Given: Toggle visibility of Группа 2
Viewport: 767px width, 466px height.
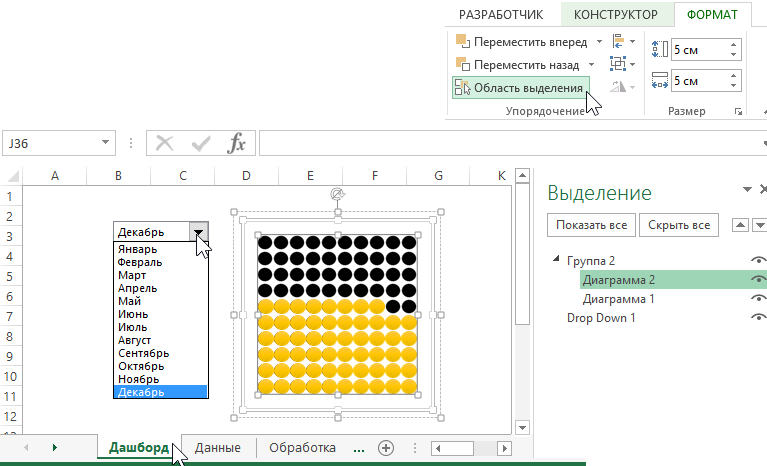Looking at the screenshot, I should pyautogui.click(x=758, y=261).
